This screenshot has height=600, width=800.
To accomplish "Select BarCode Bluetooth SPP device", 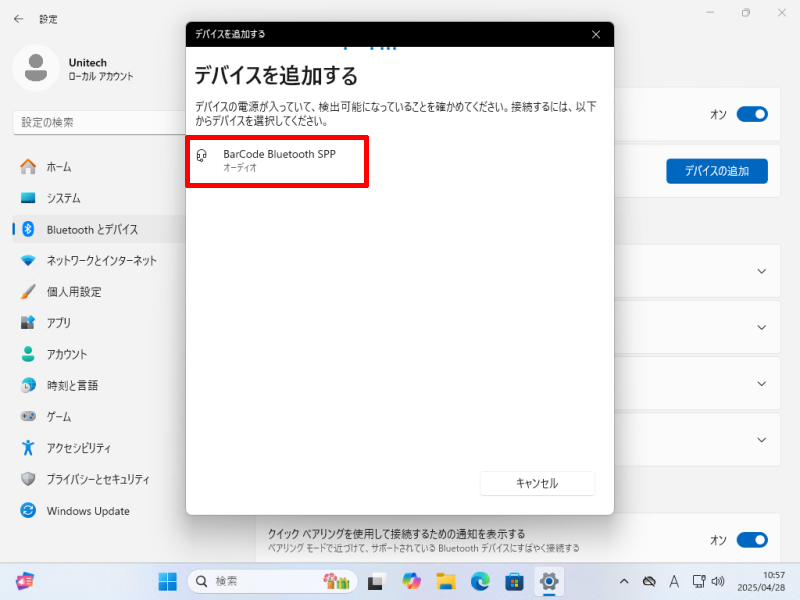I will click(x=277, y=161).
